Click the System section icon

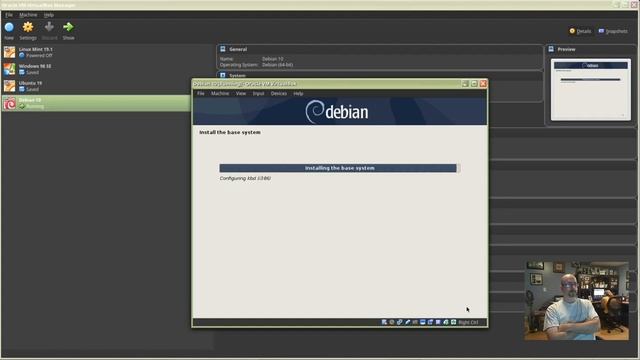point(223,76)
